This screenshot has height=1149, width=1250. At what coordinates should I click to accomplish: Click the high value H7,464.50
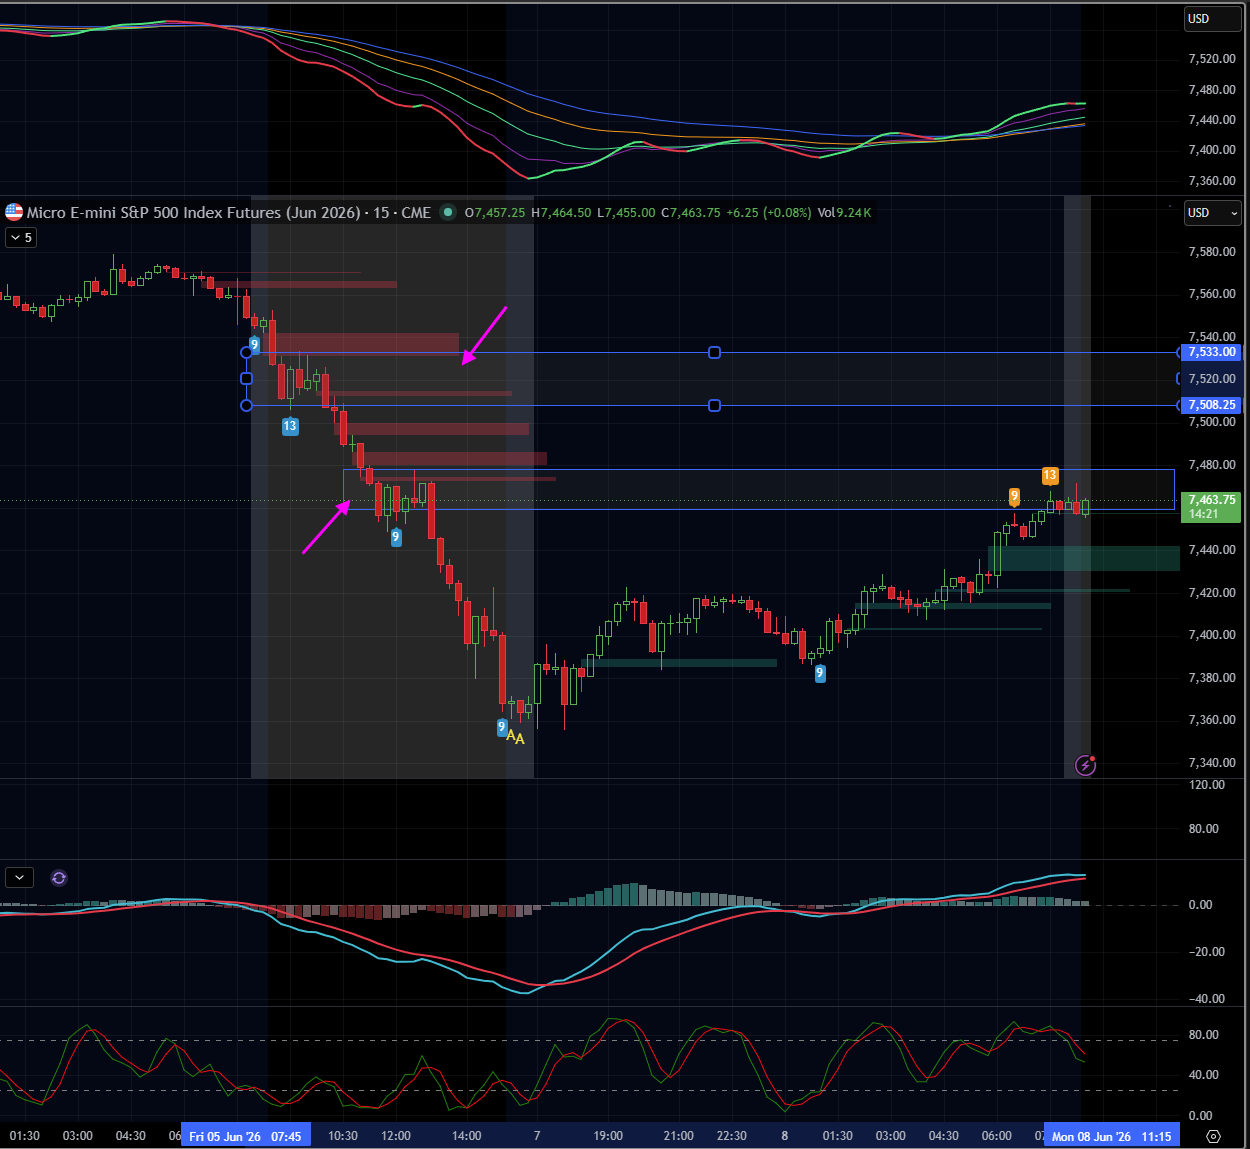tap(561, 212)
